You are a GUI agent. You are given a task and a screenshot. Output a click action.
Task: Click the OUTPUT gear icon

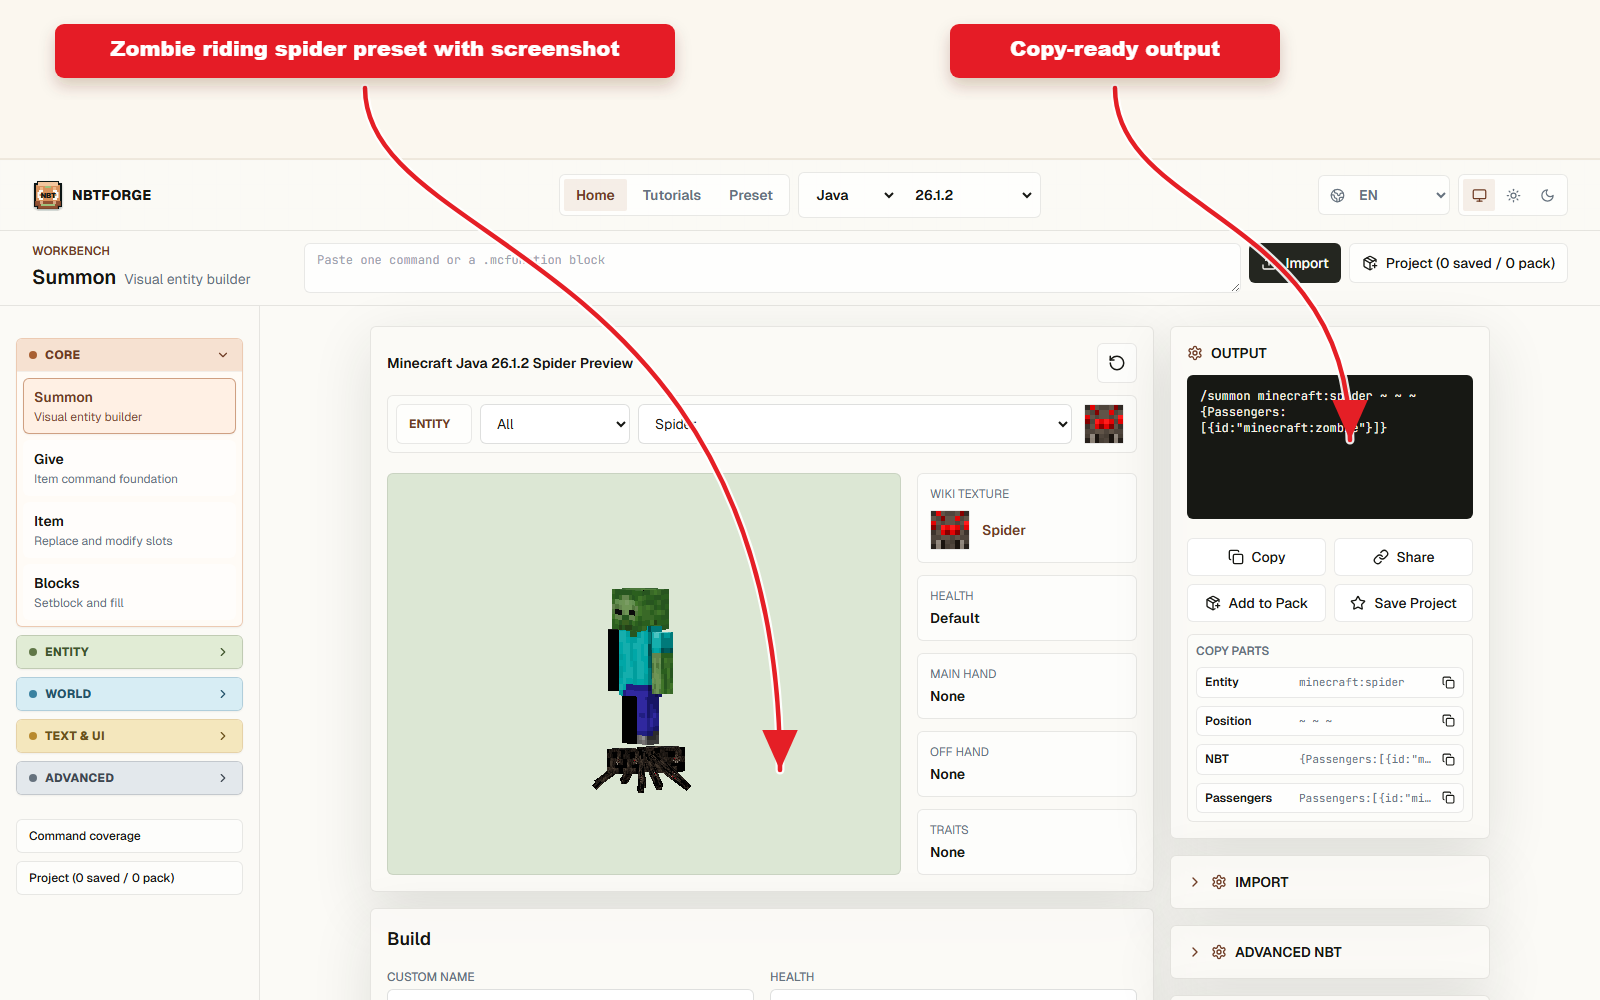[x=1195, y=353]
